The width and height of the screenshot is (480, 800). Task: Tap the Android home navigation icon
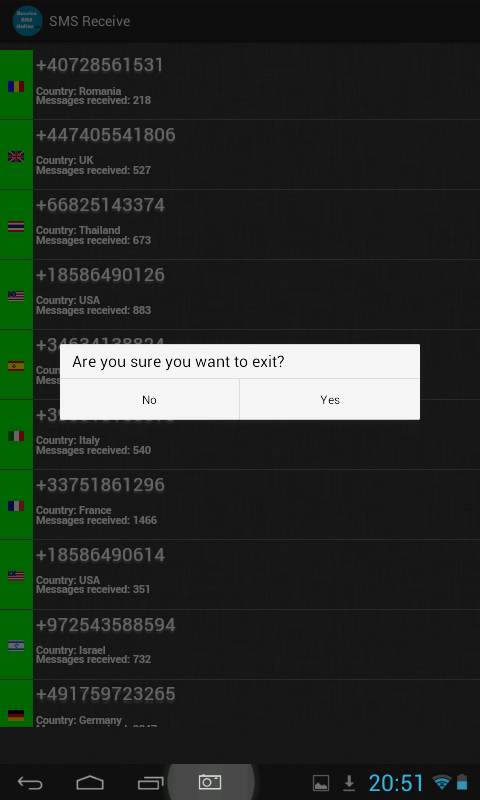point(90,782)
